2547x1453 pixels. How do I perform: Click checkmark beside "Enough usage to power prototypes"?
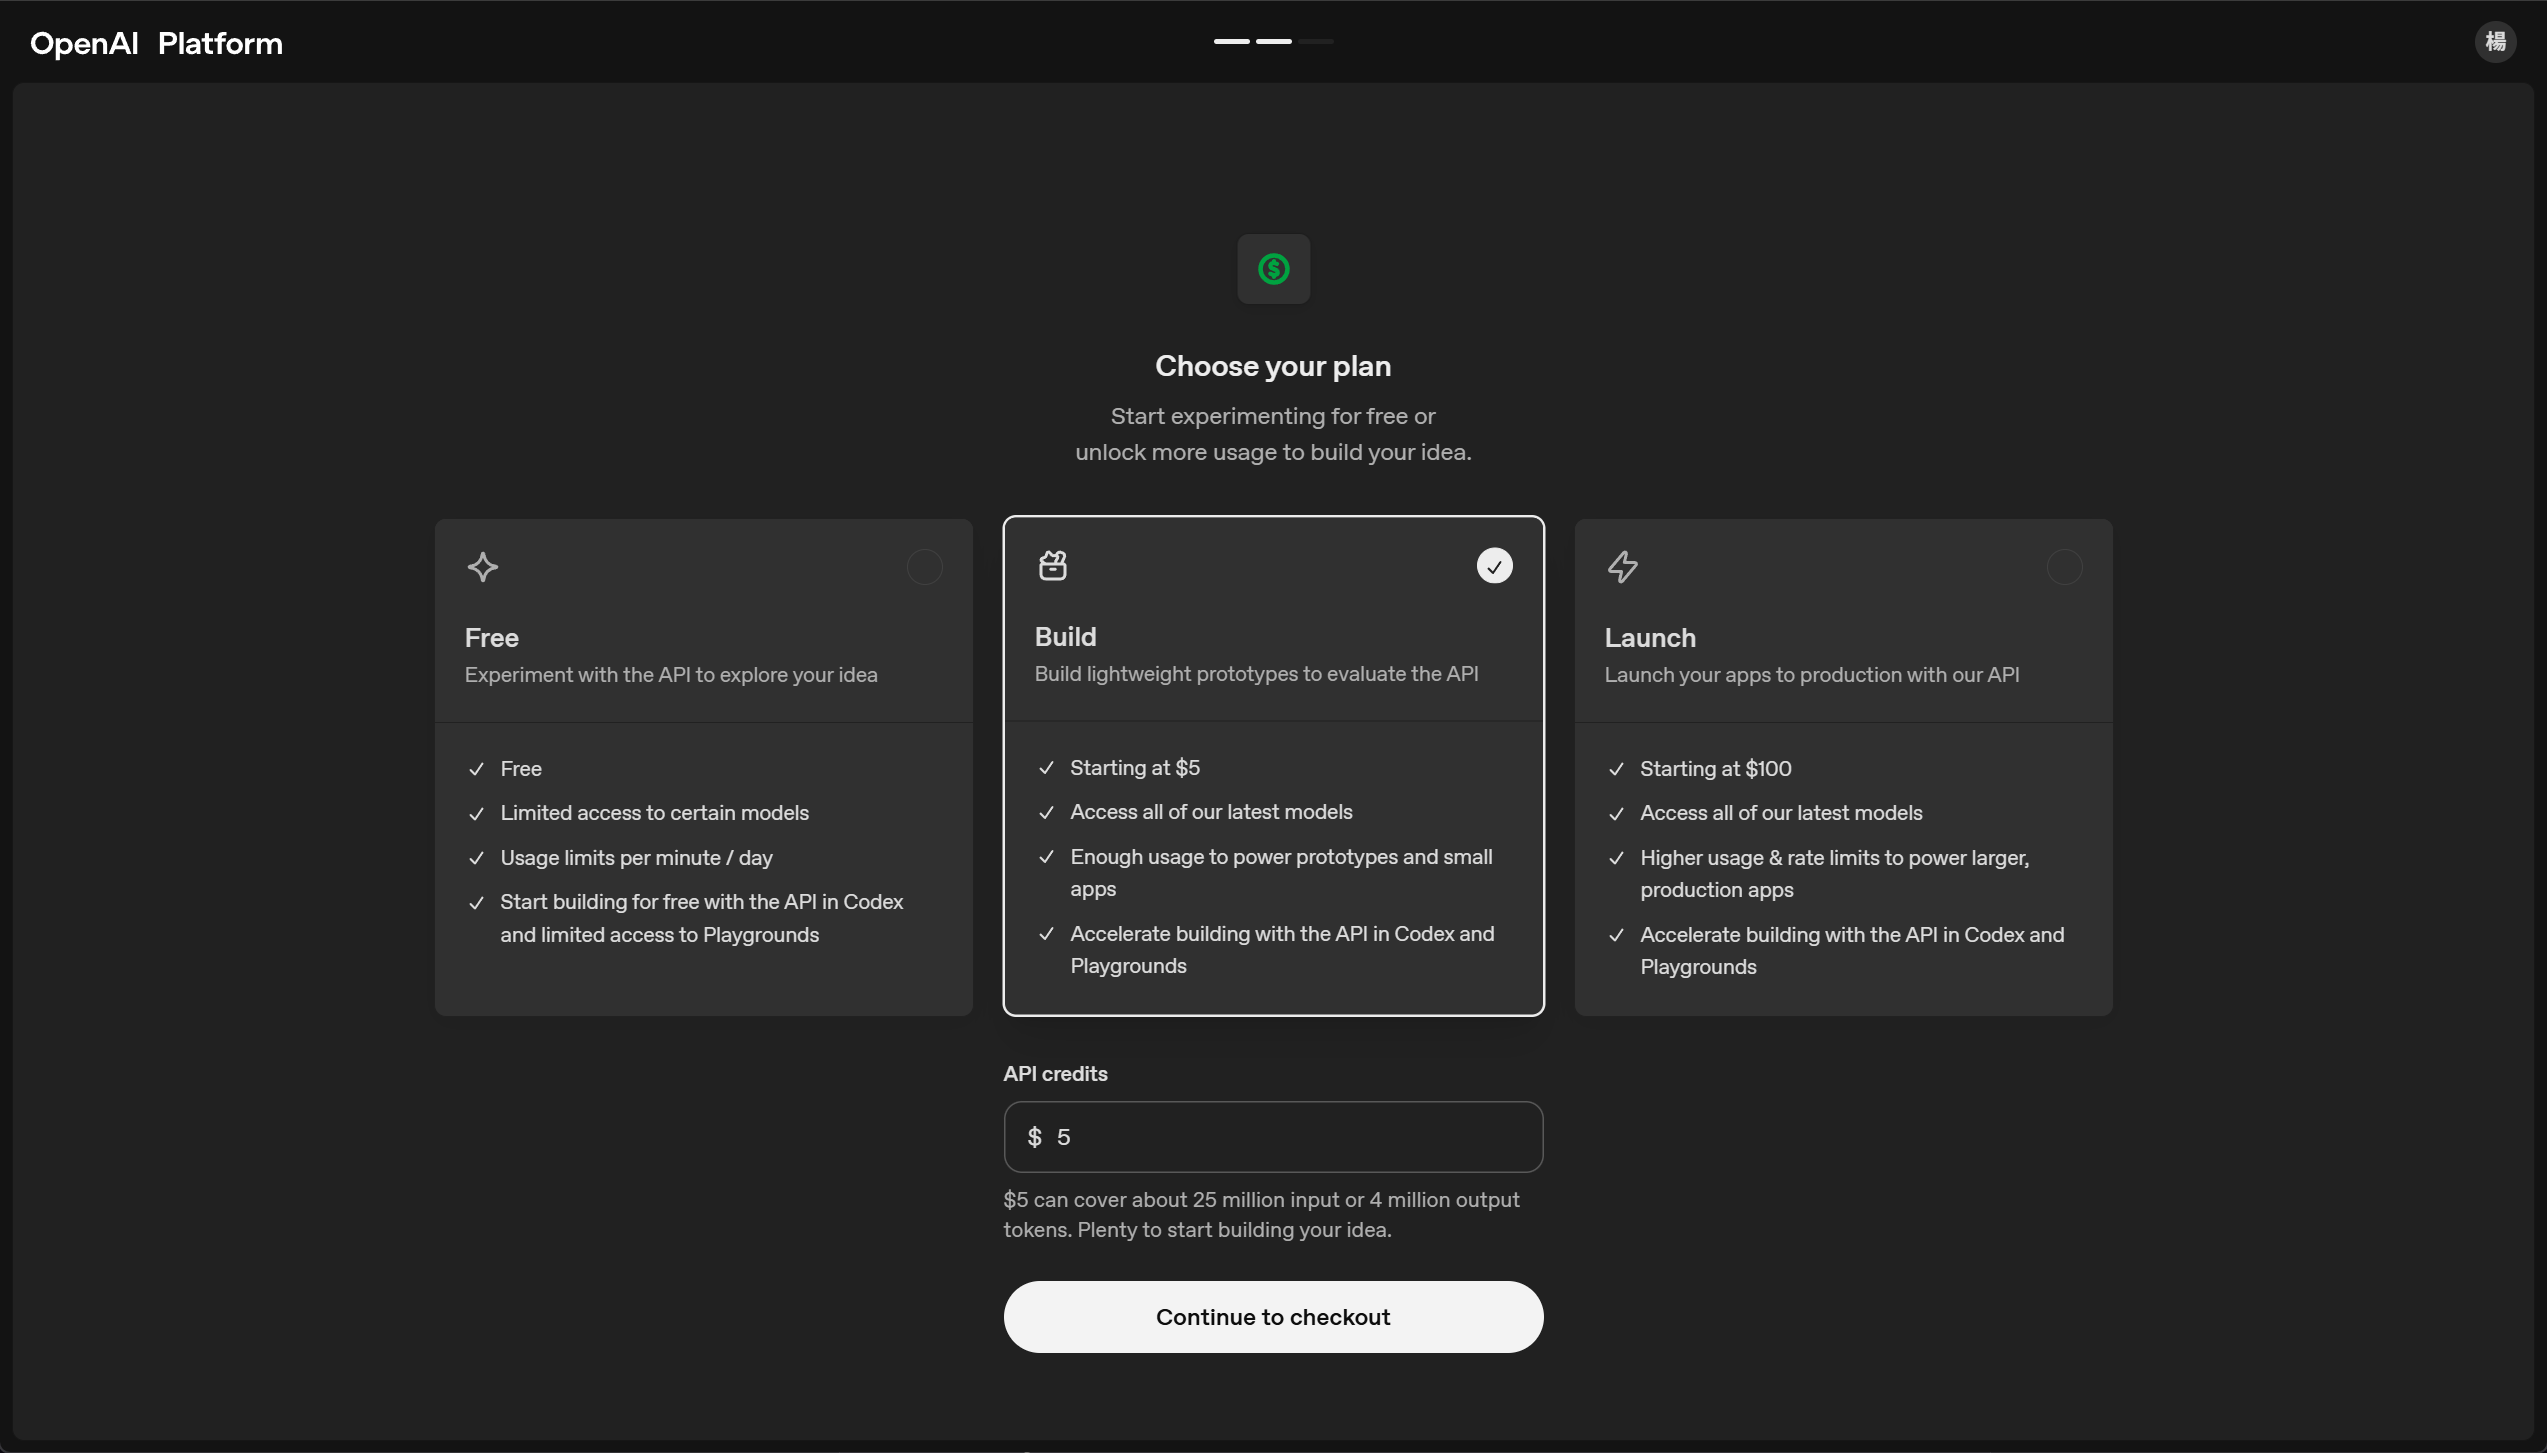click(x=1046, y=857)
